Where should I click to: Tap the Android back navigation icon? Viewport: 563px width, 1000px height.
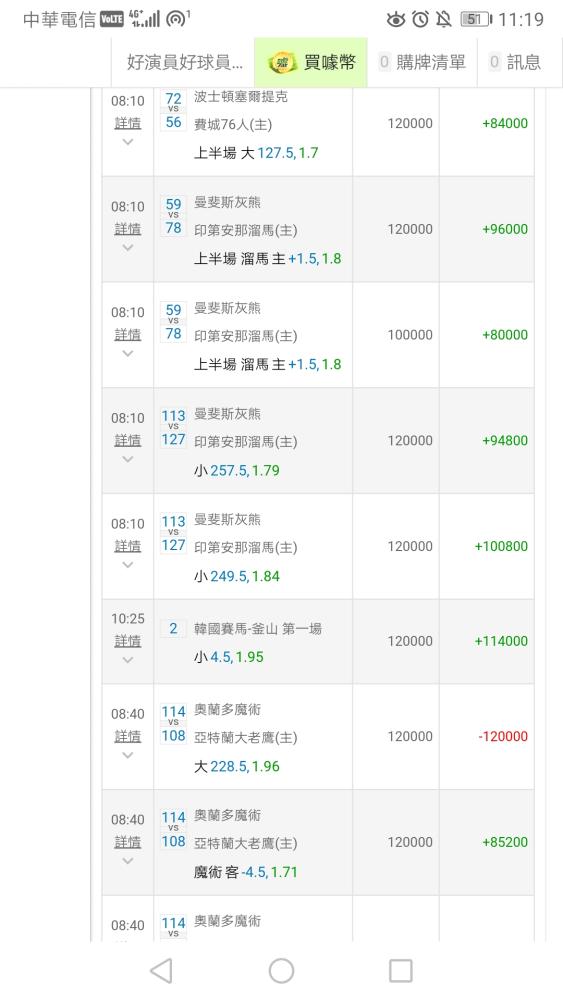[x=161, y=971]
